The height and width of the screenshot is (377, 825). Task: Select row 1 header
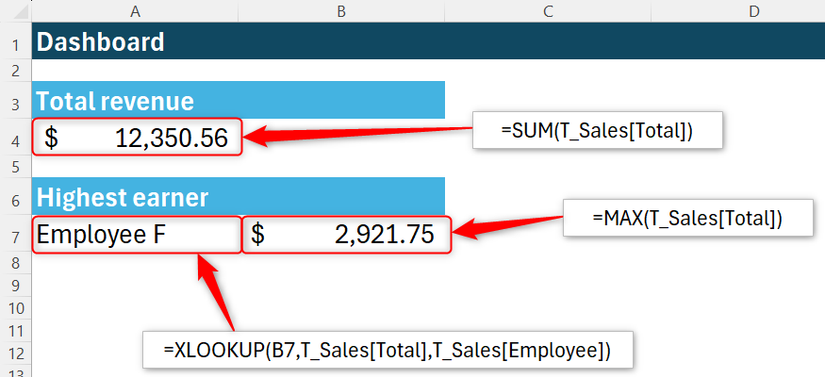16,41
